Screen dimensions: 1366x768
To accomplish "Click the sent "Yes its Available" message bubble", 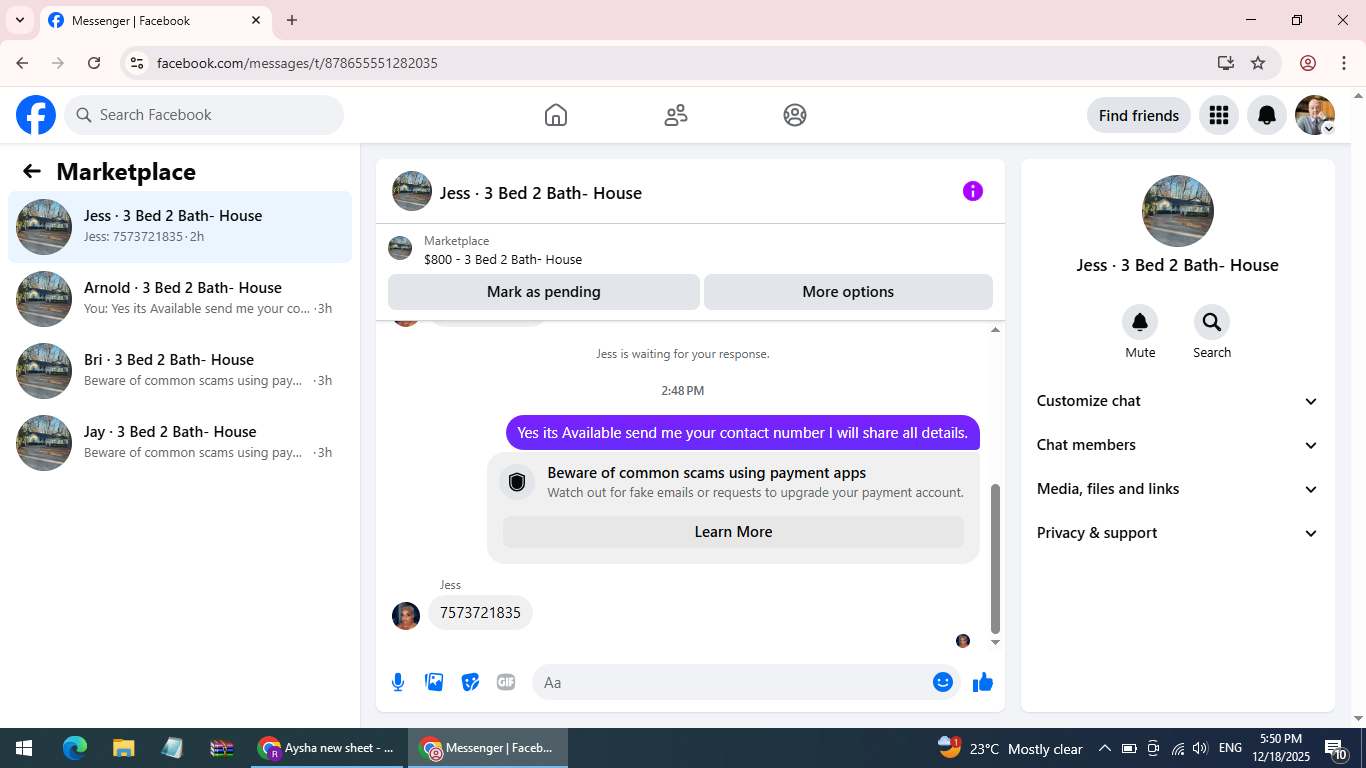I will [x=743, y=433].
